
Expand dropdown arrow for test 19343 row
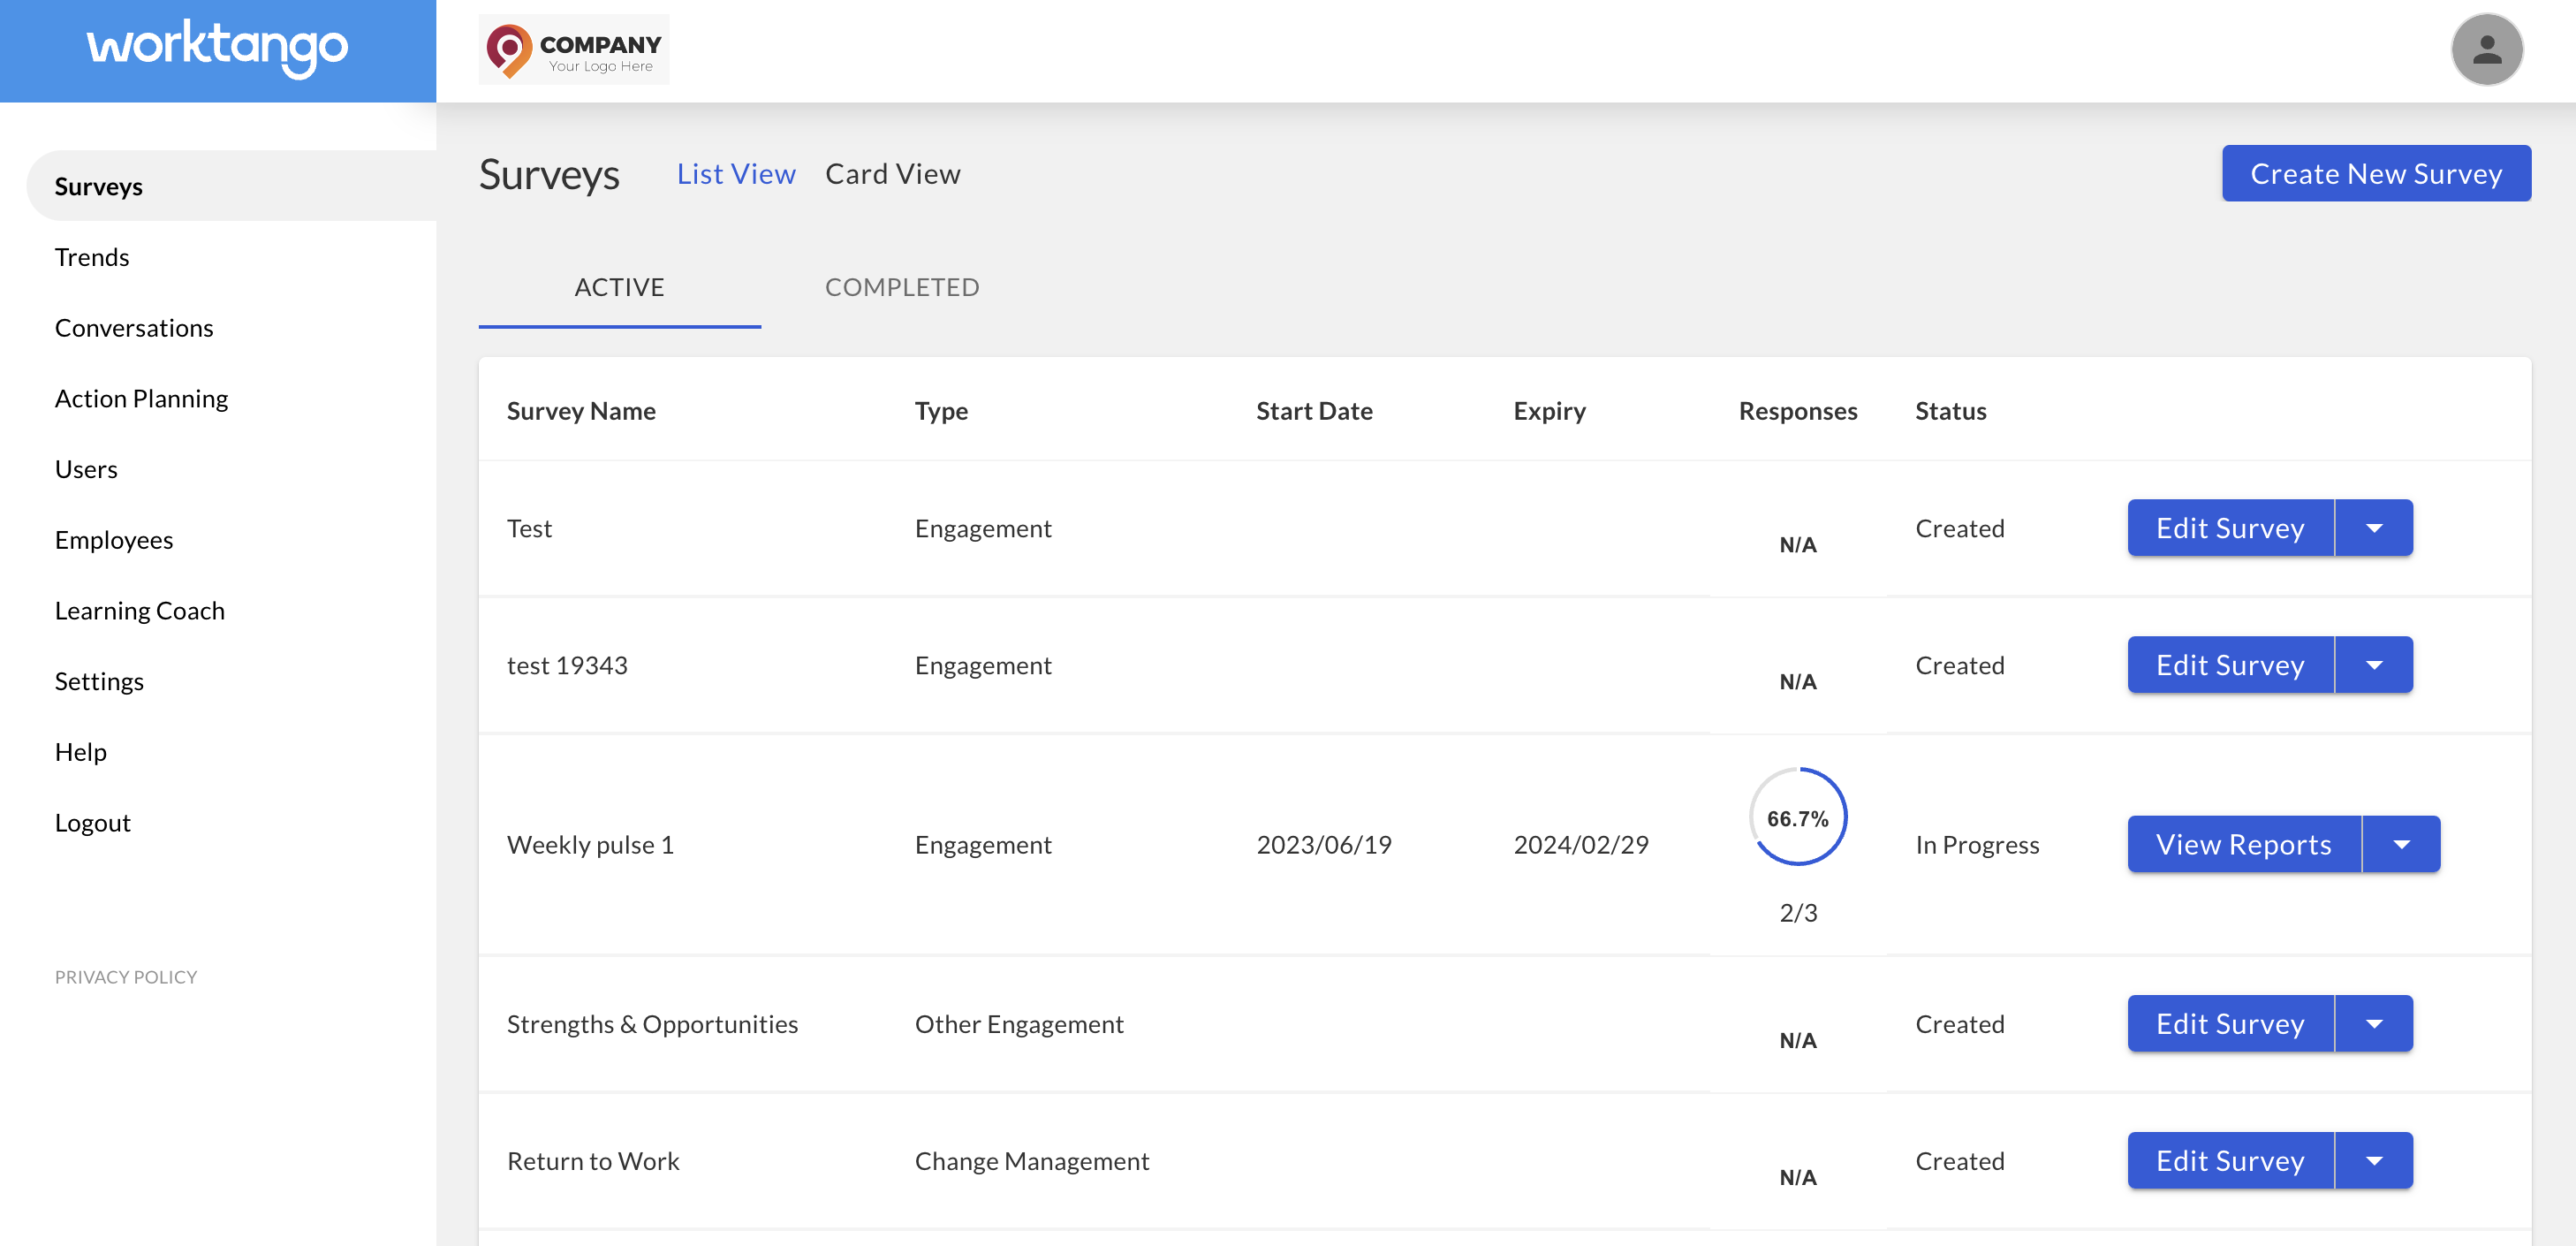2373,664
